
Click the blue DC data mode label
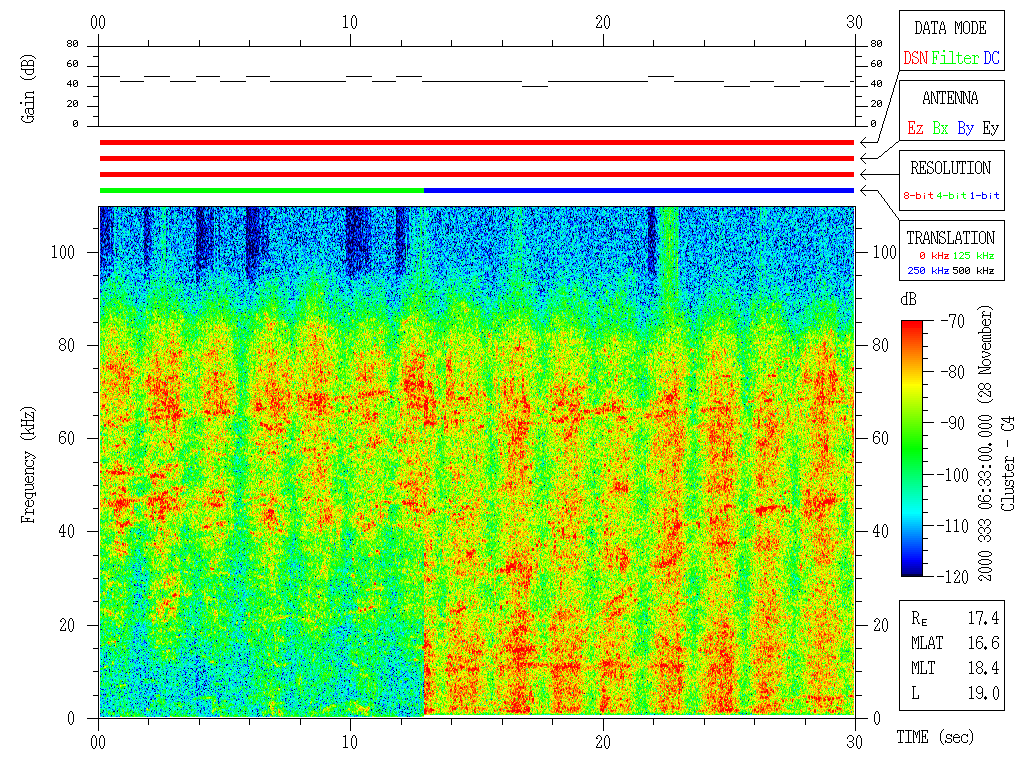pyautogui.click(x=990, y=59)
